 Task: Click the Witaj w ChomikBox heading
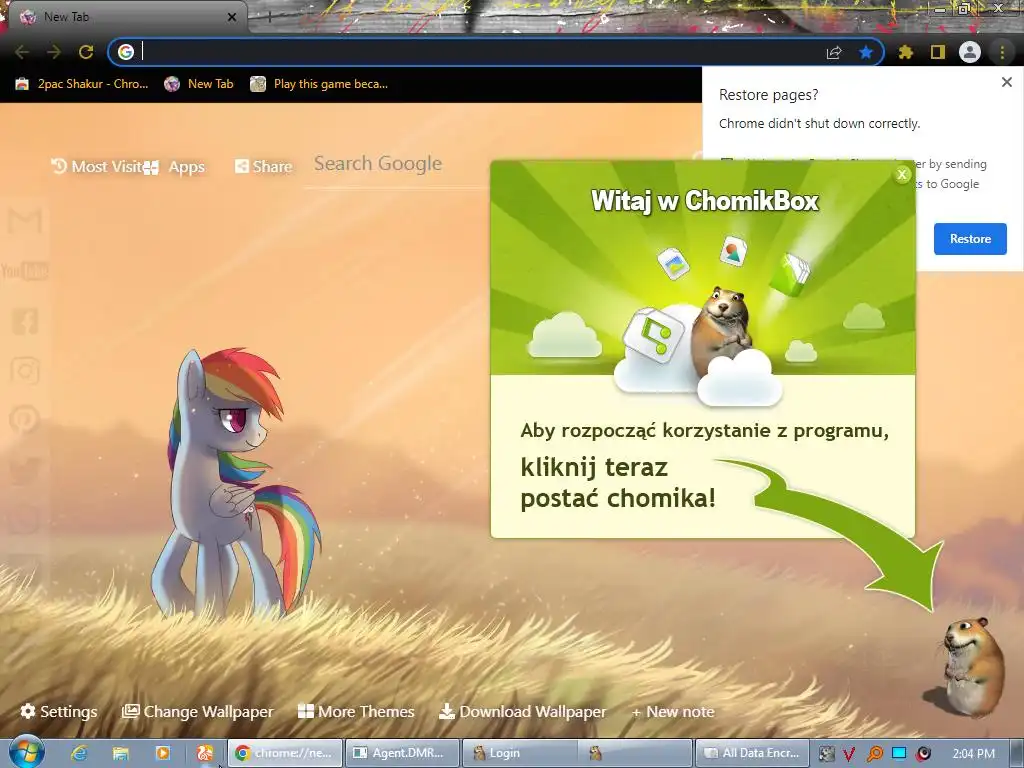coord(705,200)
